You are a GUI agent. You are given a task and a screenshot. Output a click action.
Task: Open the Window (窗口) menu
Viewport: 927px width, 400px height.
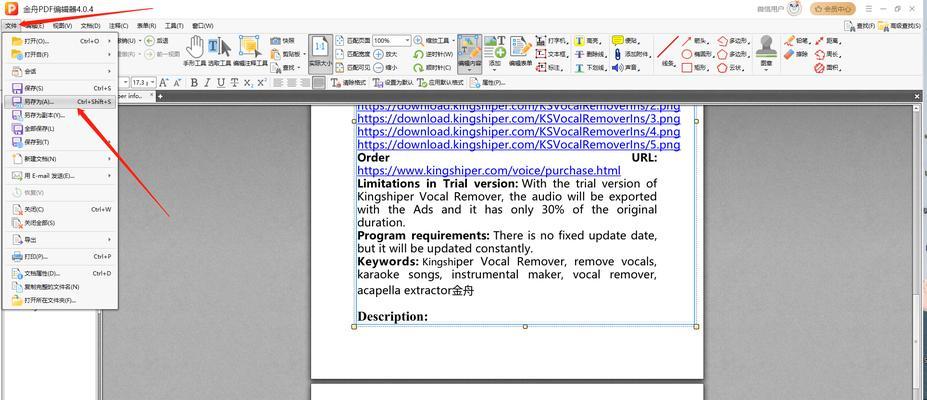202,26
